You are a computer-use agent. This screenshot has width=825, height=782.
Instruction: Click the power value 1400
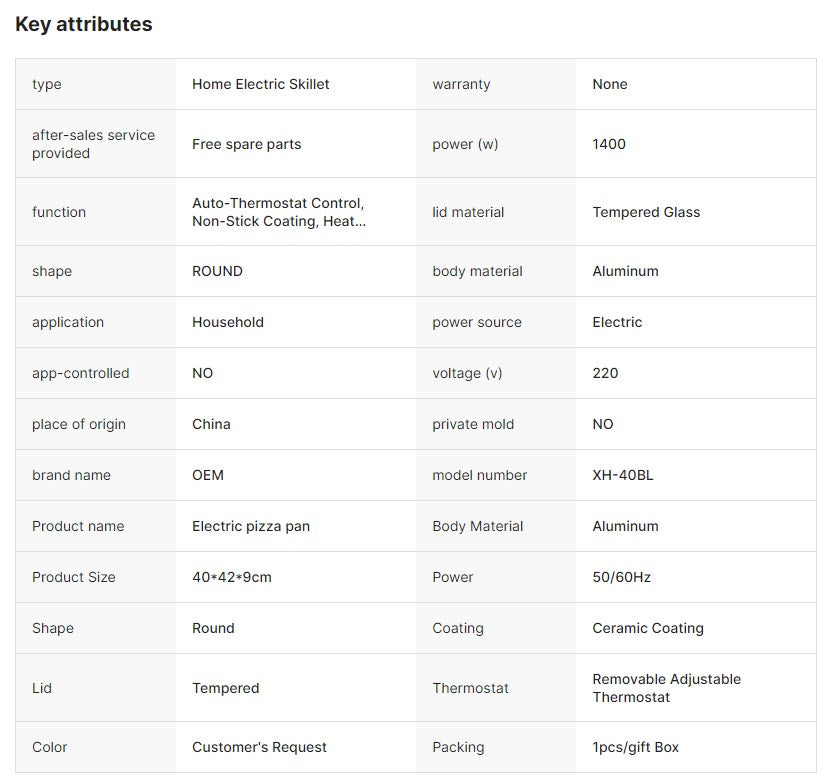pos(609,144)
